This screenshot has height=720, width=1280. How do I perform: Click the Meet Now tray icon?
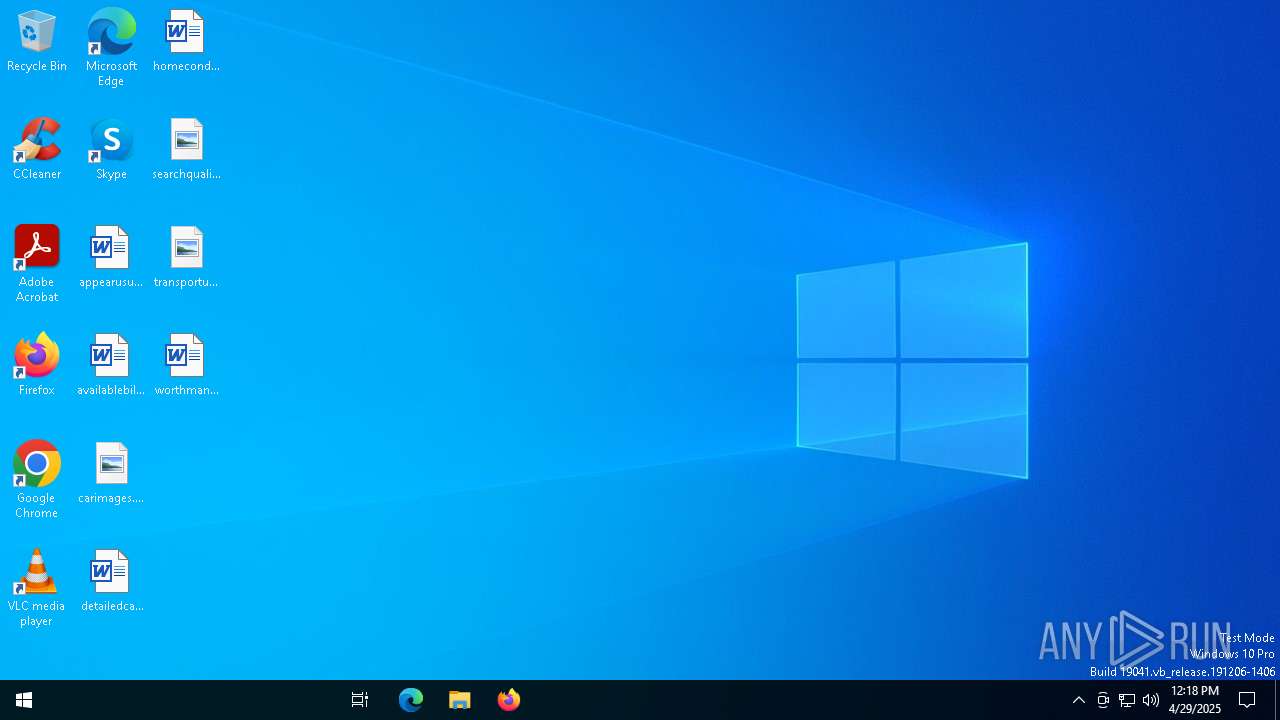click(1103, 700)
